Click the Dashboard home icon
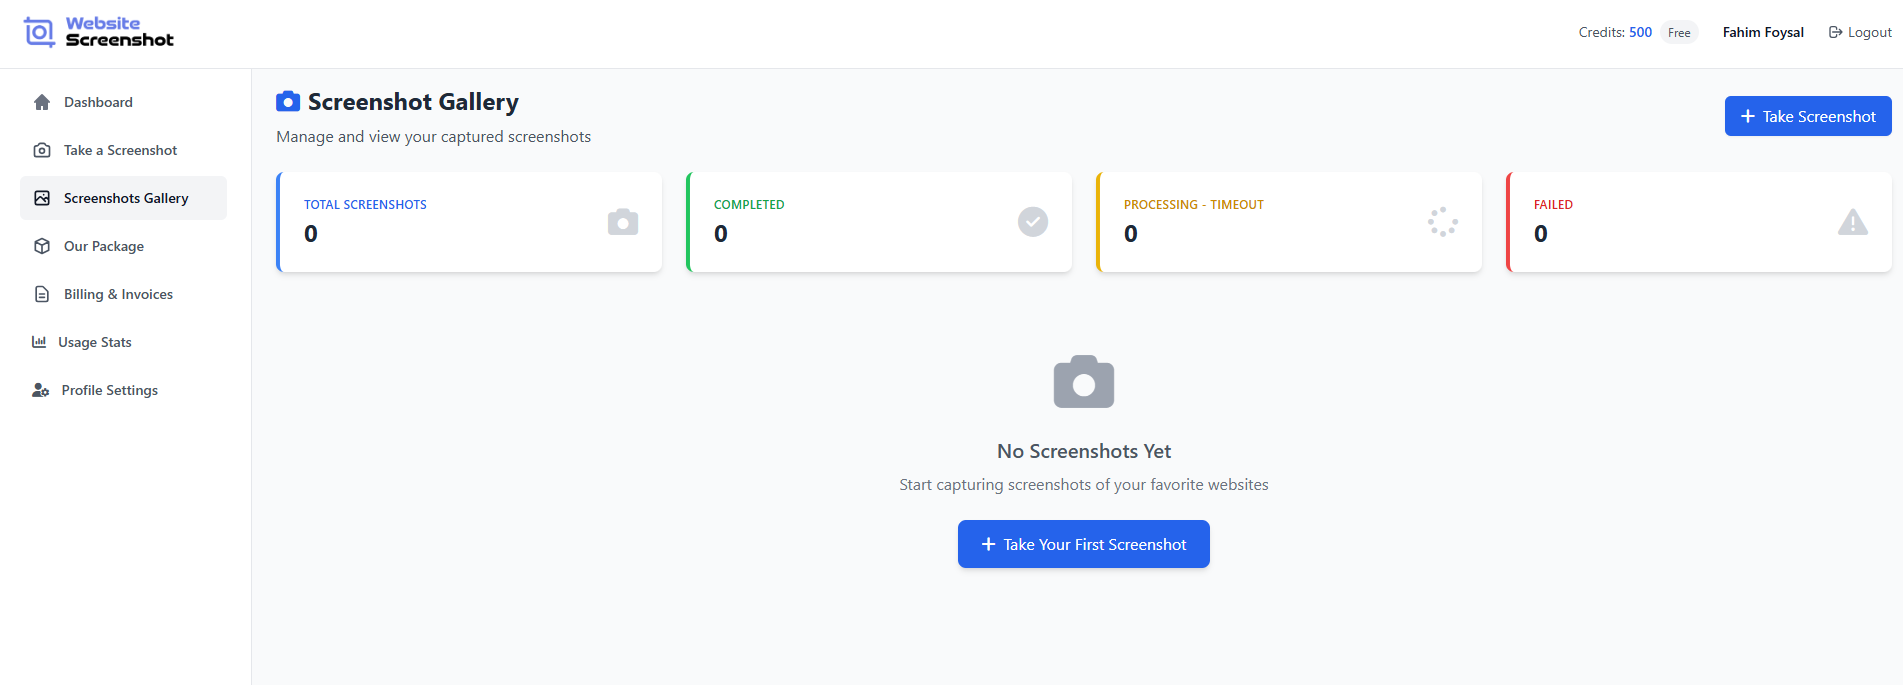The image size is (1903, 685). tap(41, 102)
